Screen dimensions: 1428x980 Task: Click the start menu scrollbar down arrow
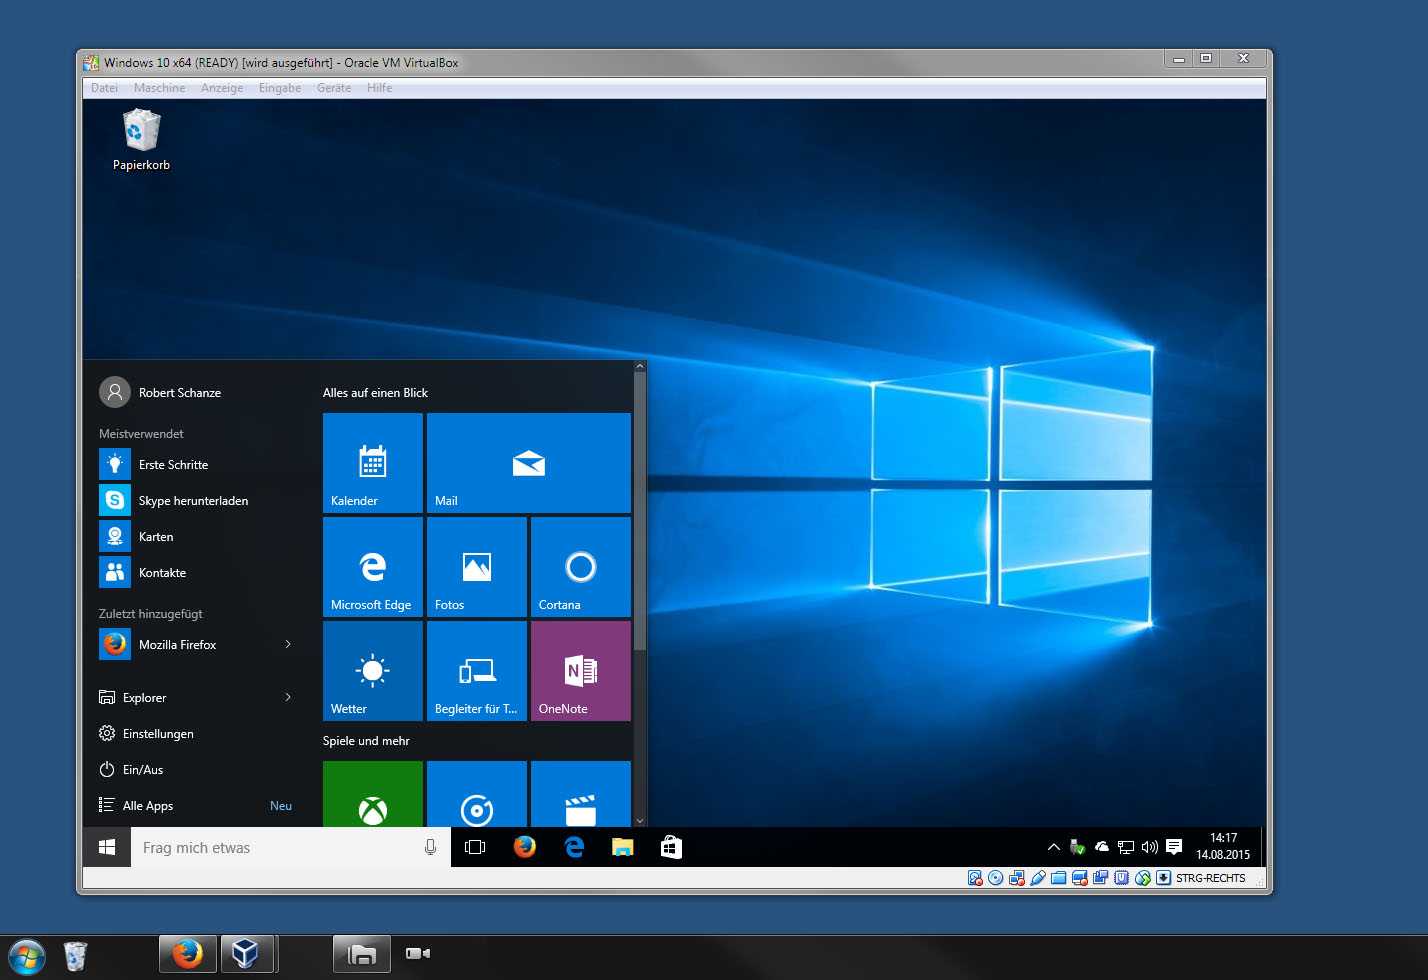tap(640, 821)
